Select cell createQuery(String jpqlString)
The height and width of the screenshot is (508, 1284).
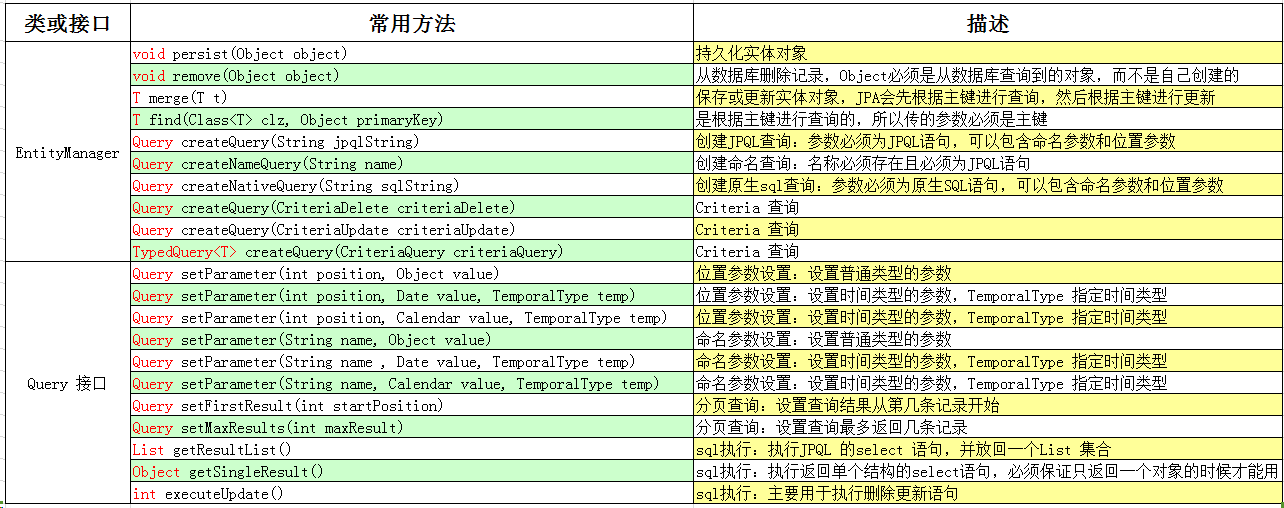412,141
